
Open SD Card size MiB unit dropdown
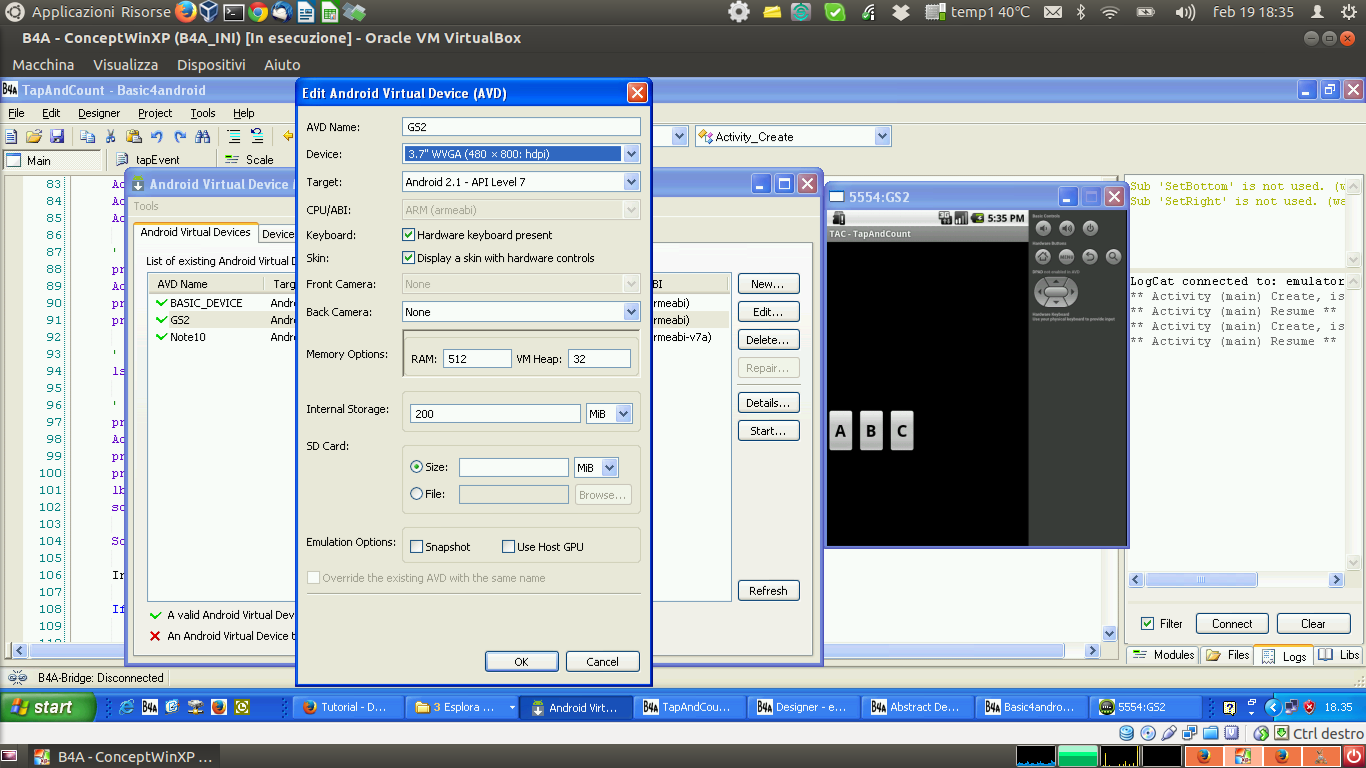point(610,467)
